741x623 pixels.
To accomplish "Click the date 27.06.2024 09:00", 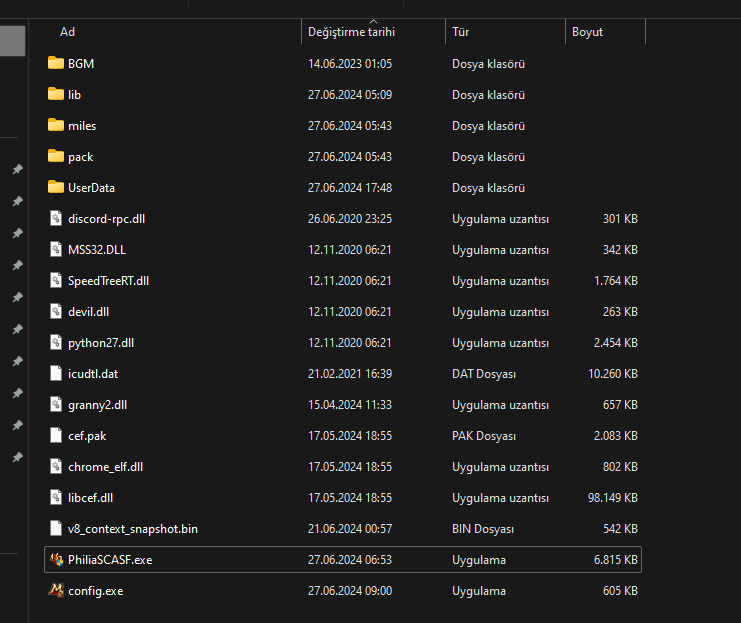I will (x=350, y=590).
